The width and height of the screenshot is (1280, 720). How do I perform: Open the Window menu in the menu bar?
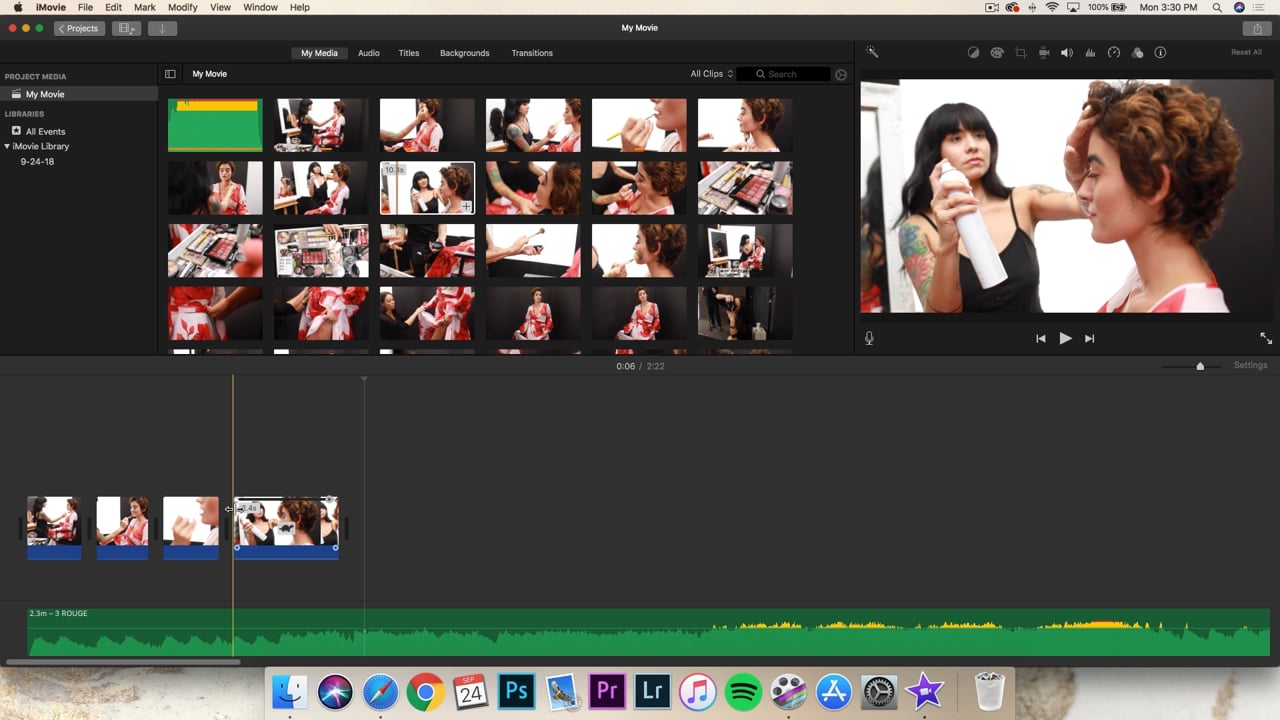pyautogui.click(x=261, y=7)
